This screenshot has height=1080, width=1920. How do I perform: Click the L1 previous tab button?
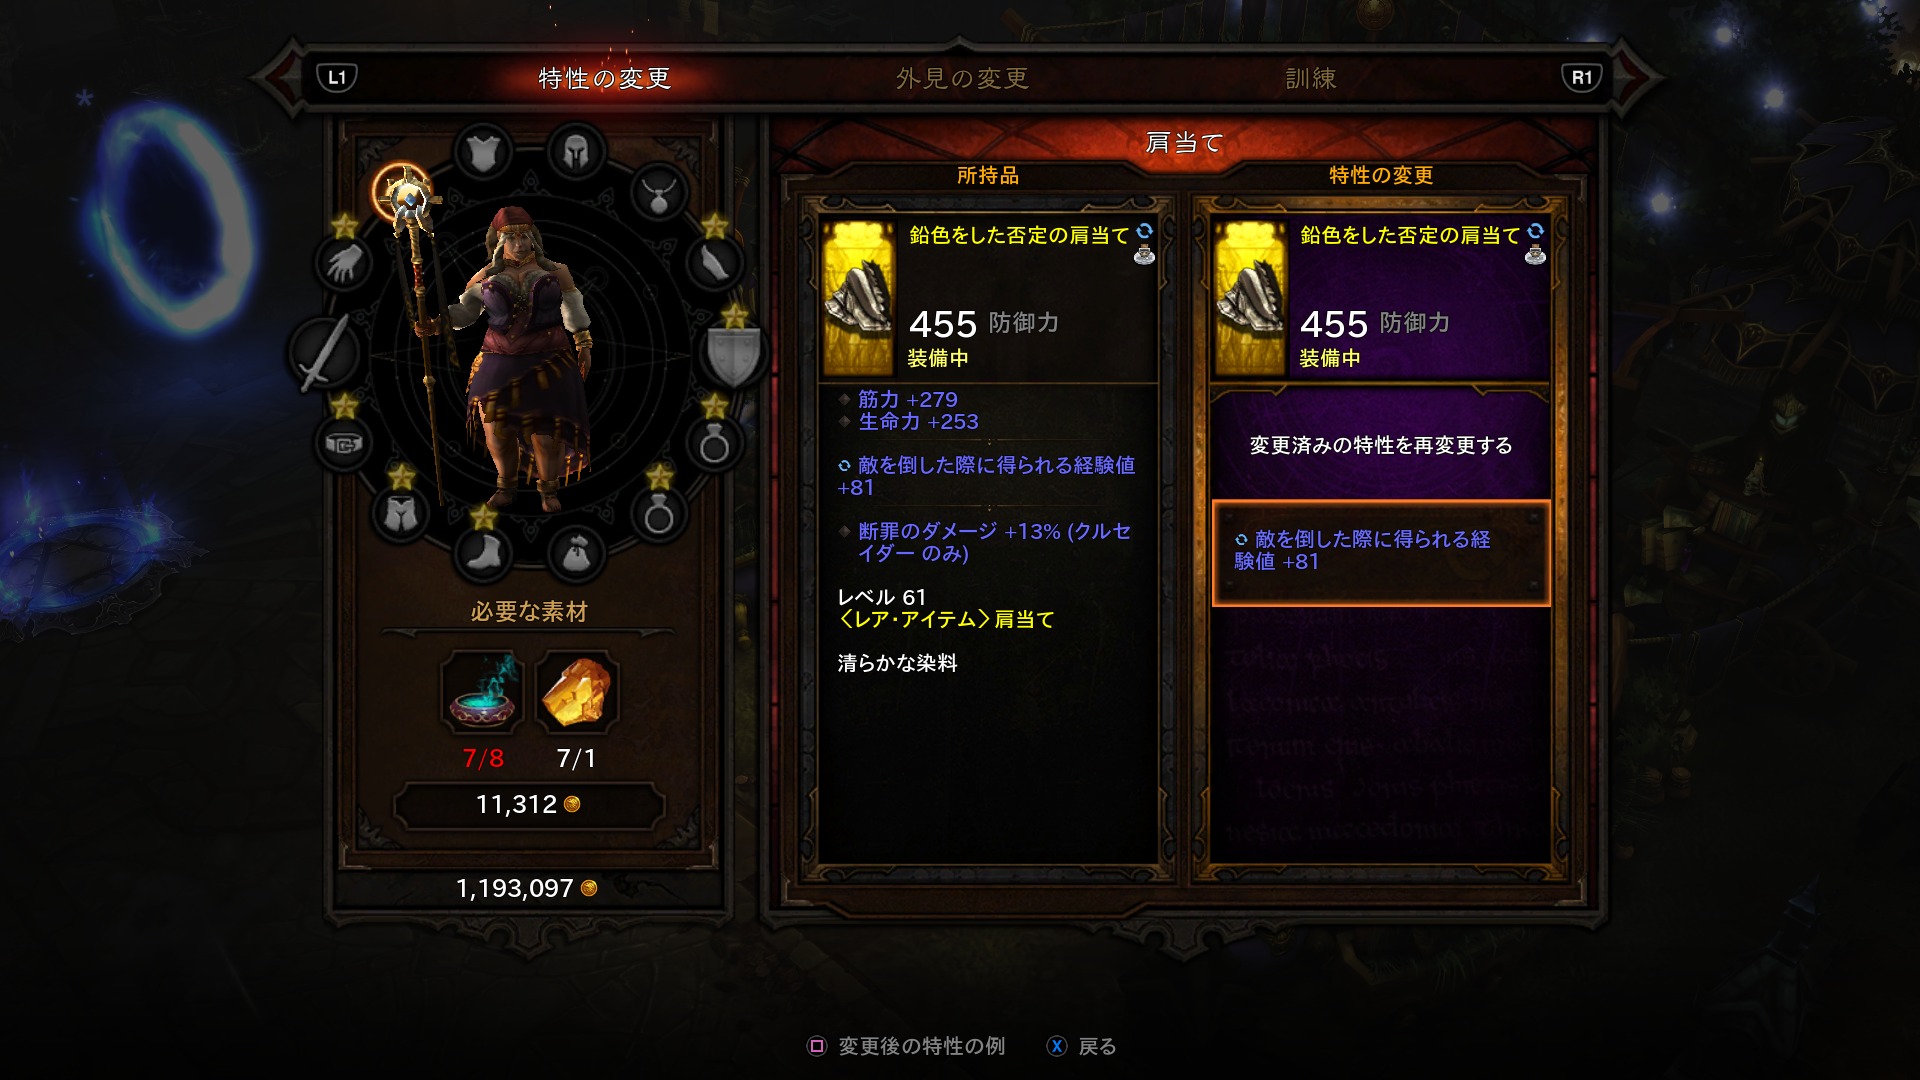coord(337,77)
